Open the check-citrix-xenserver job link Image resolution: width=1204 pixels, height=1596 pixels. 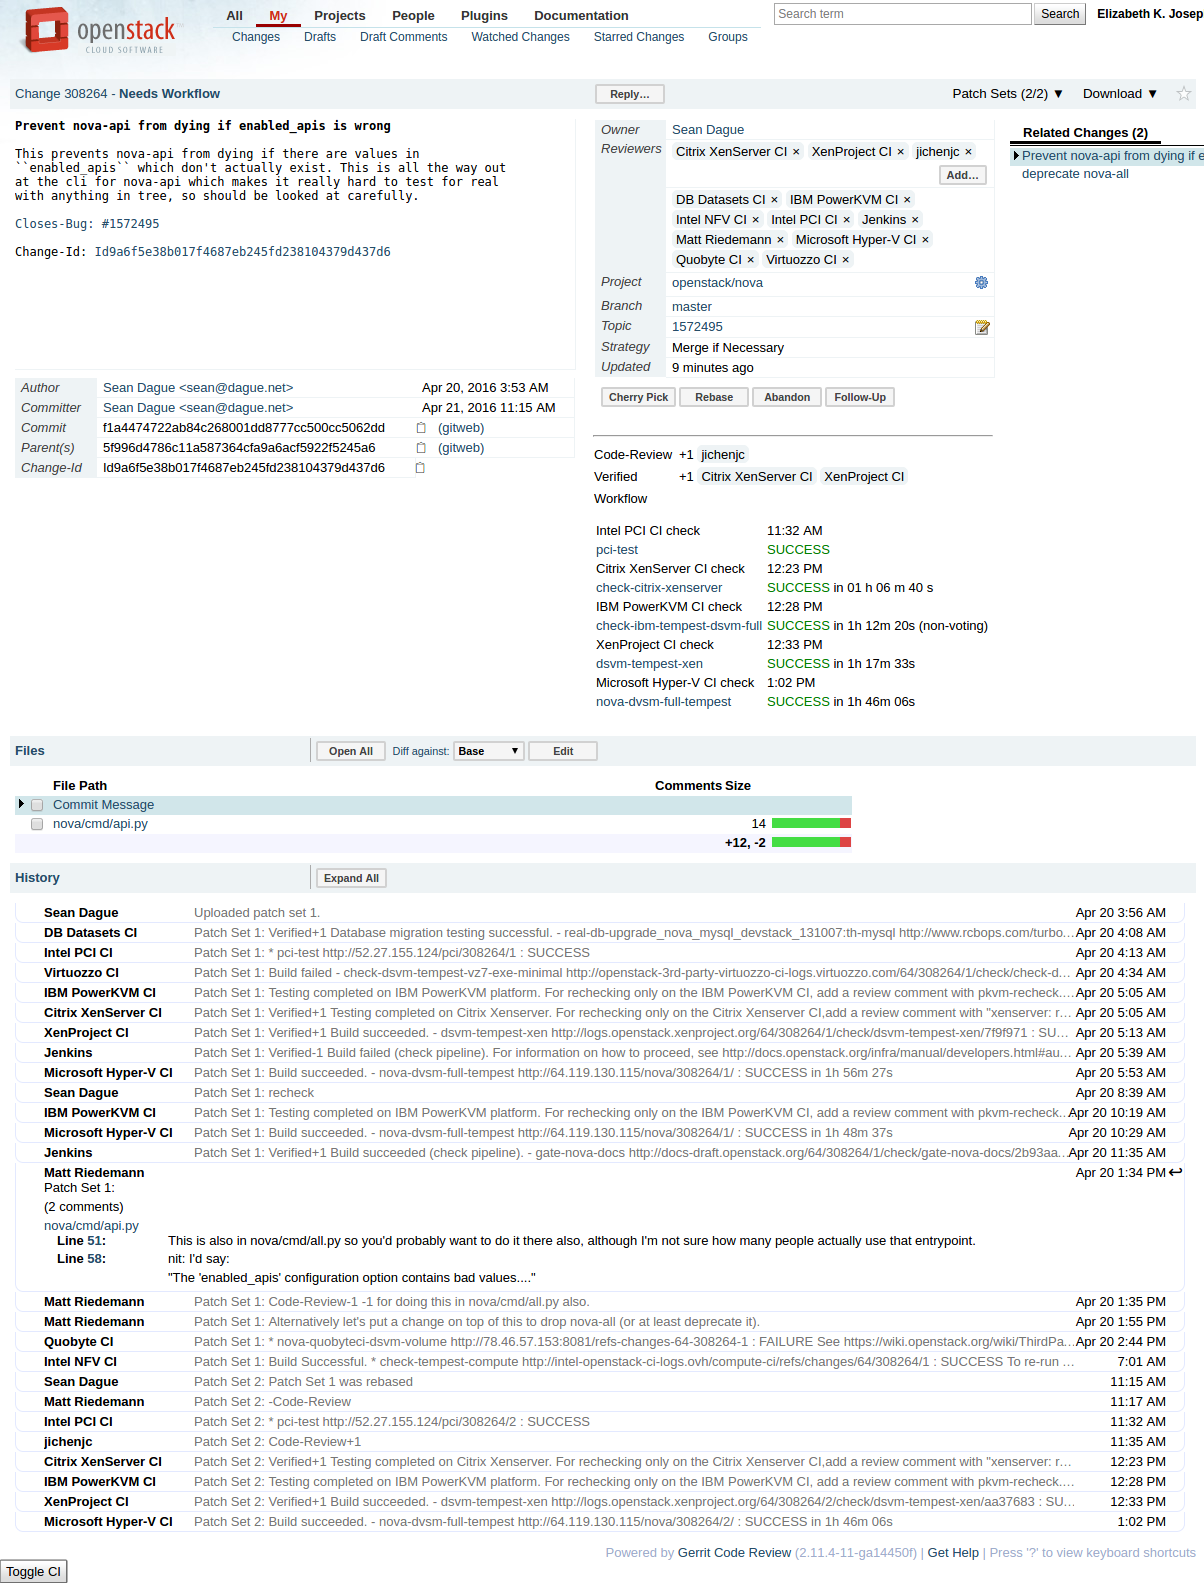click(659, 588)
